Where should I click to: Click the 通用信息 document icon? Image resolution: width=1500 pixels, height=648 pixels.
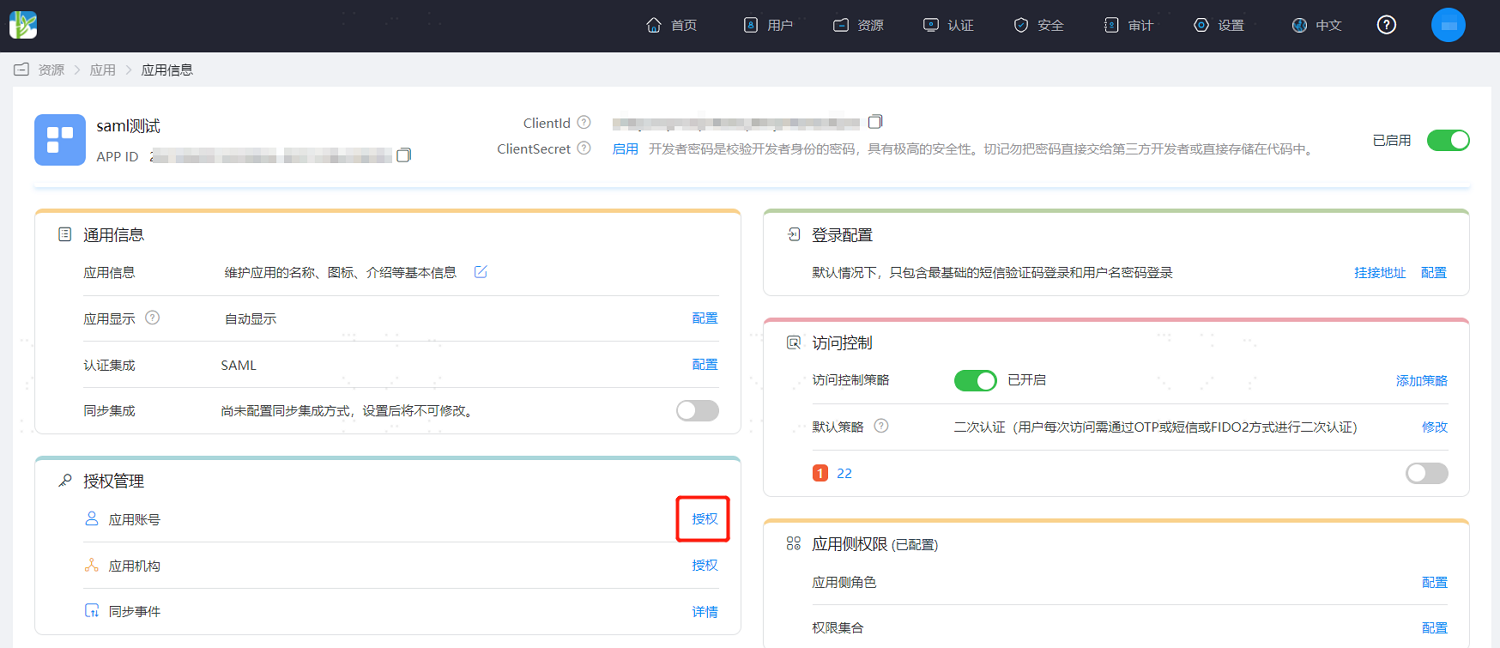[x=65, y=234]
